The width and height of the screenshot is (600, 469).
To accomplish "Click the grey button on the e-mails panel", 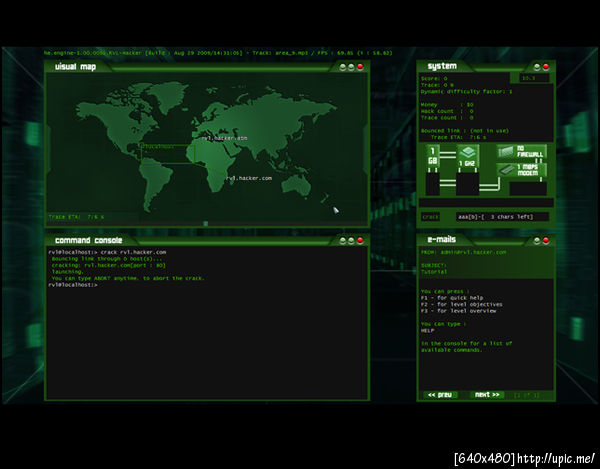I will (x=537, y=240).
